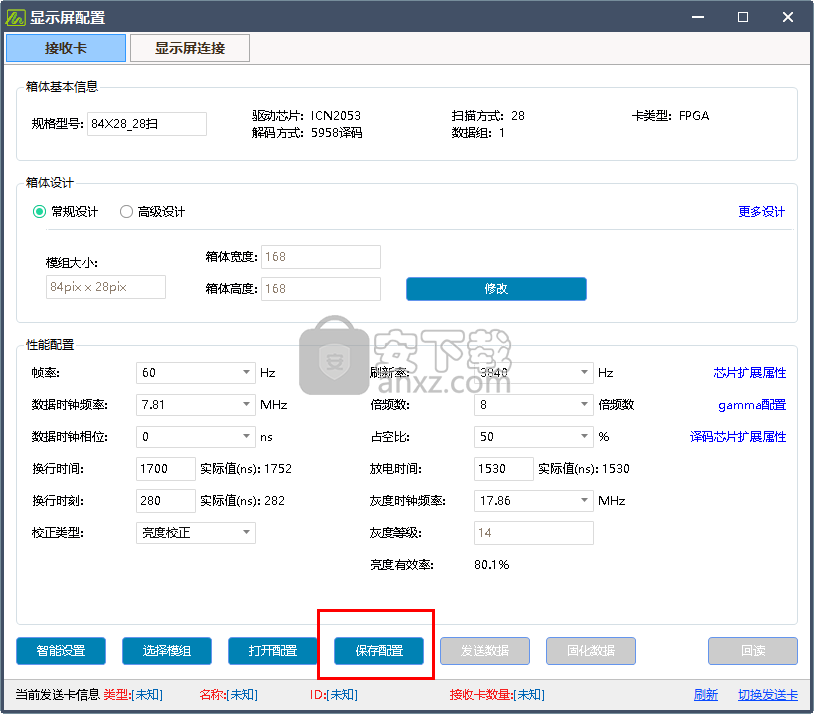Click the 固化数据 button

click(591, 651)
